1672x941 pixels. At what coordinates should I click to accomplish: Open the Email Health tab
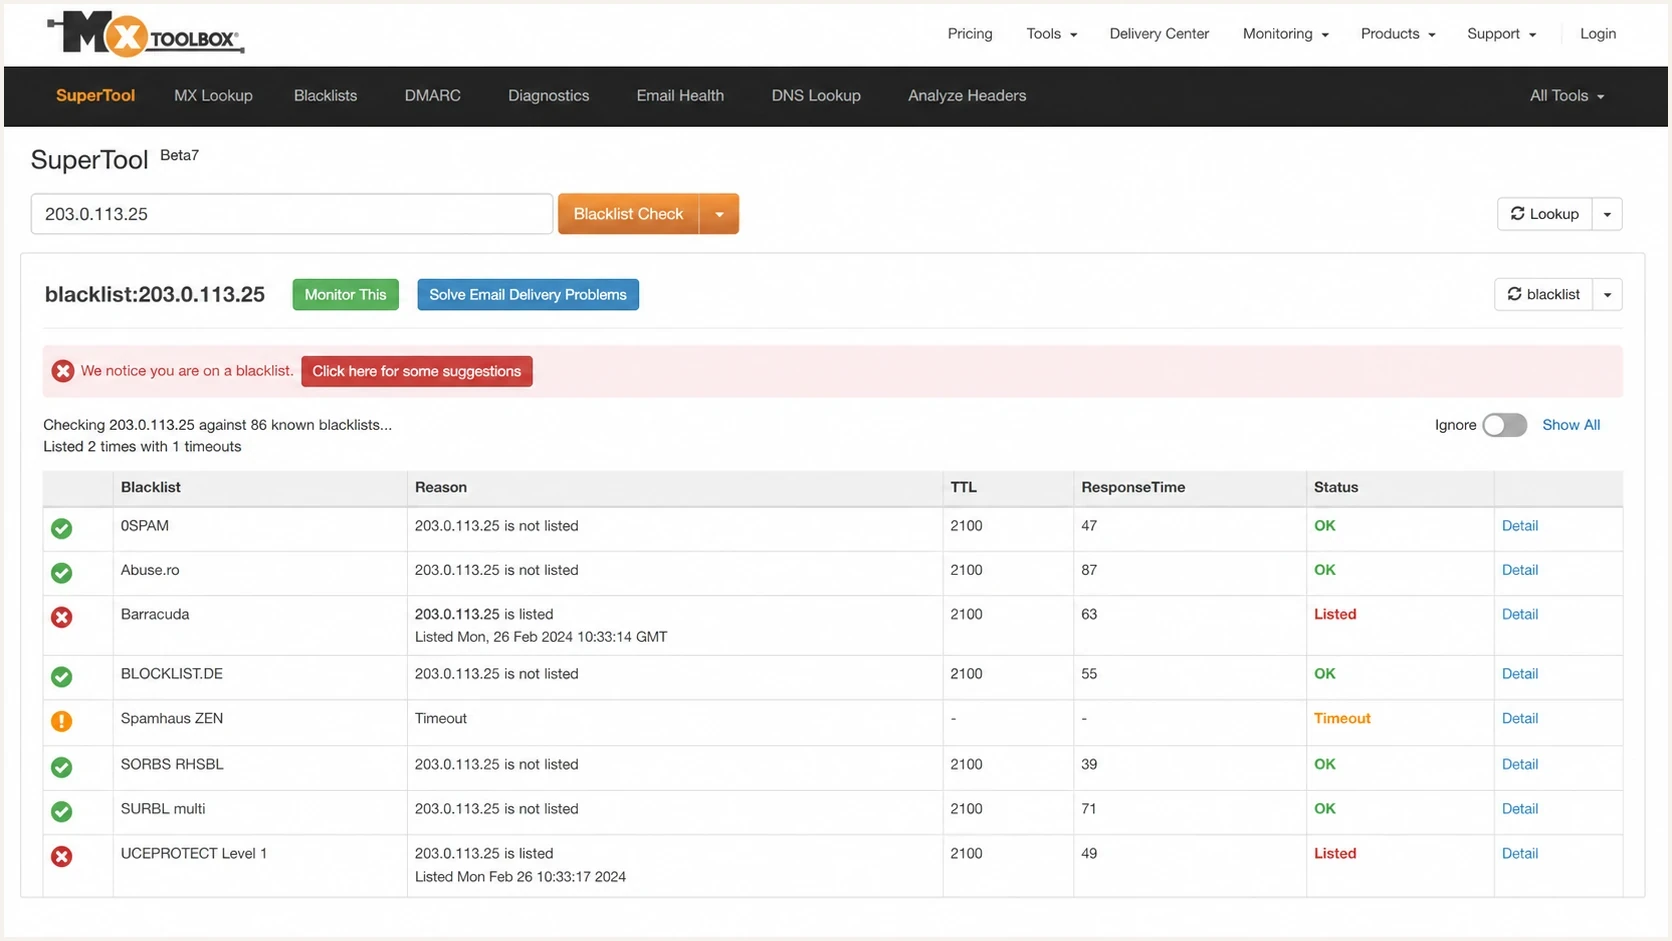click(x=680, y=96)
